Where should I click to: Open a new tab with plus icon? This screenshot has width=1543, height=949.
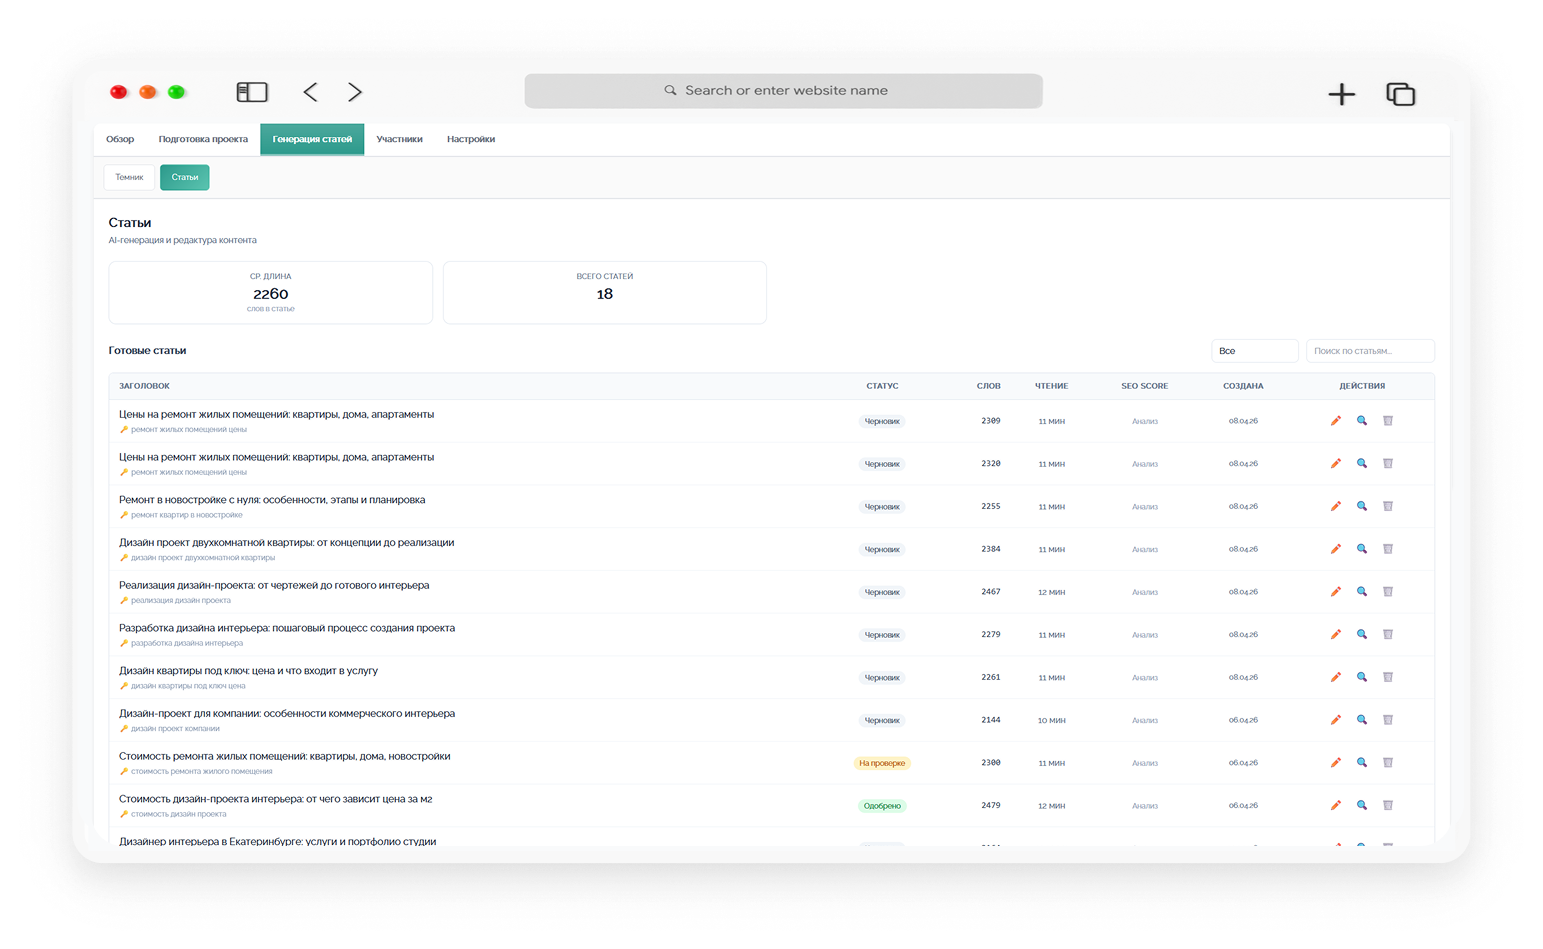1341,94
